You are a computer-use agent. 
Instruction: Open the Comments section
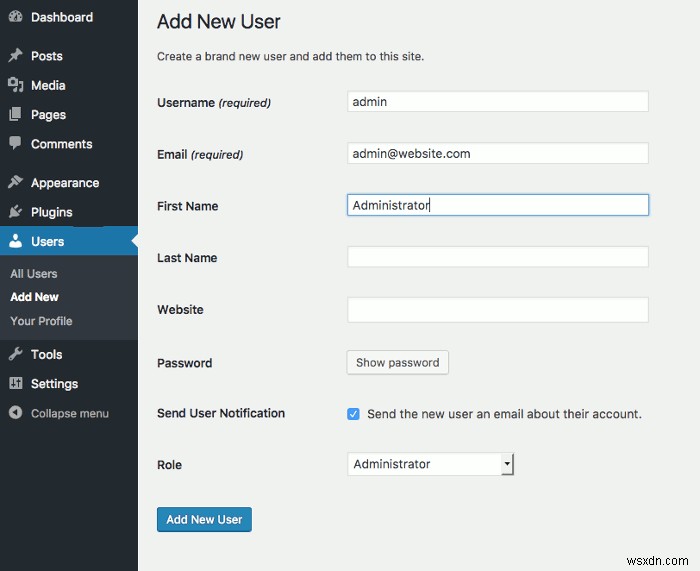(69, 144)
